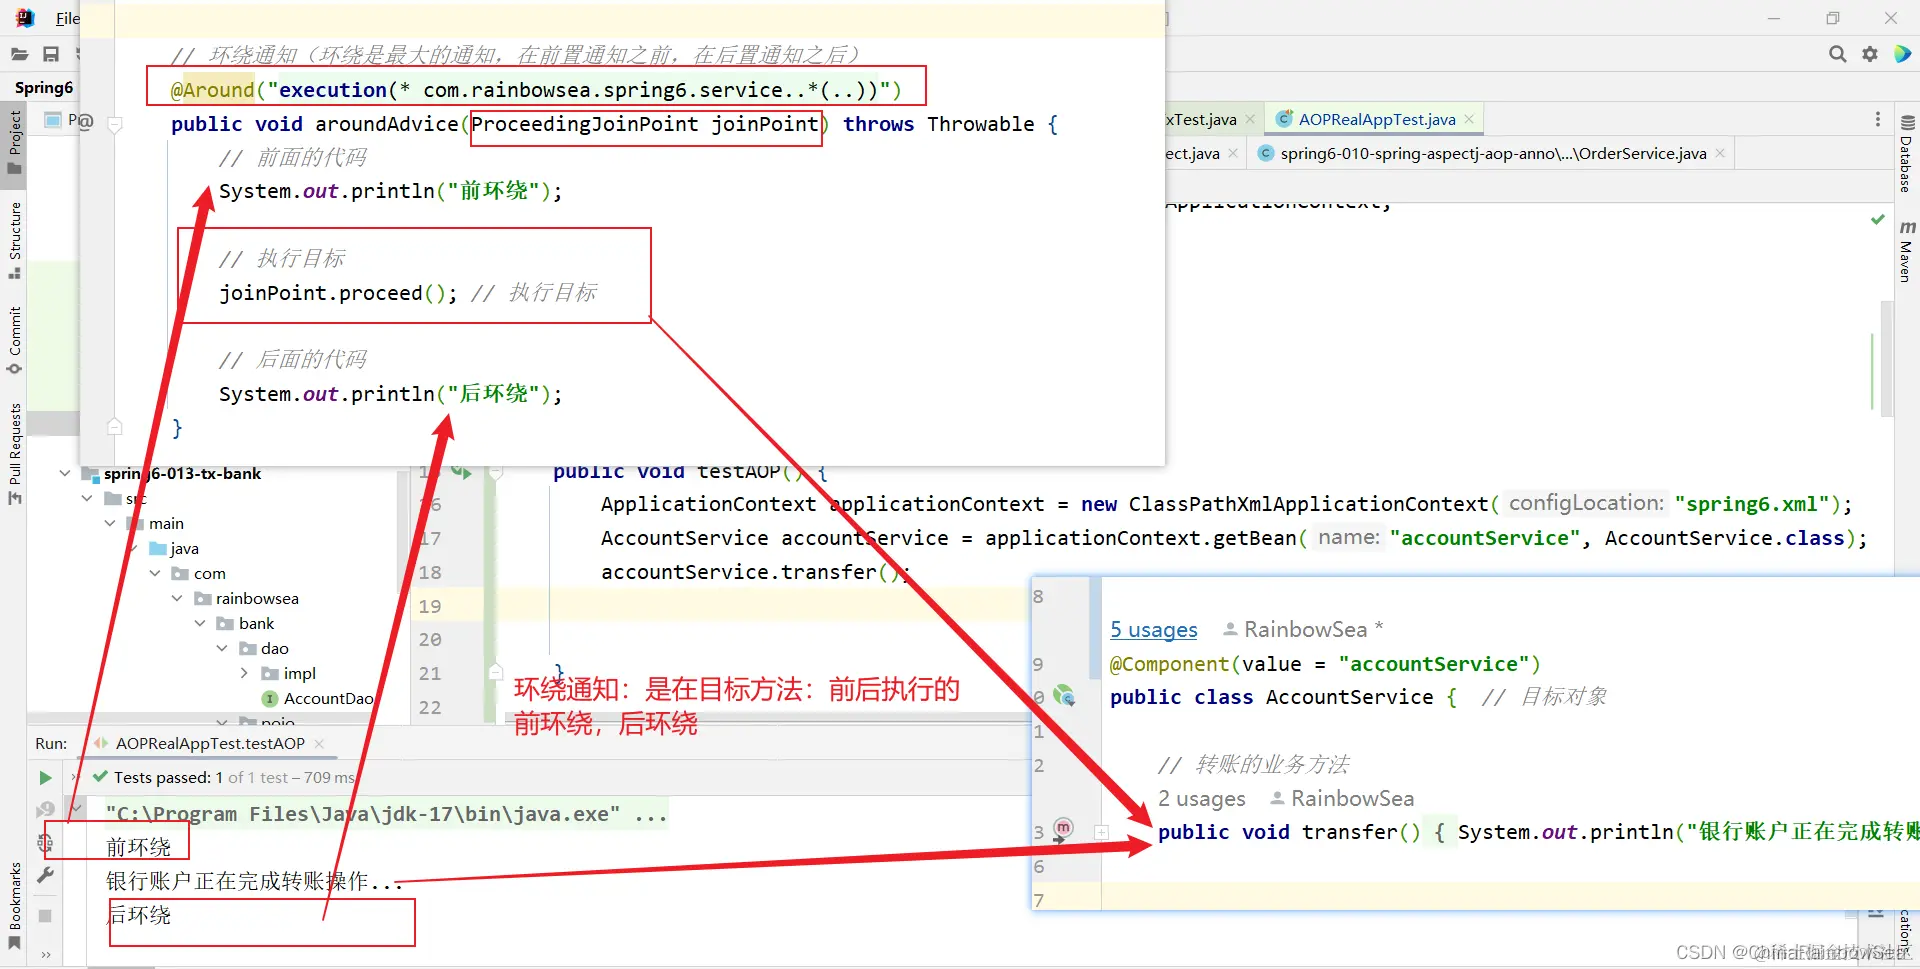Fold aroundAdvice method gutter marker
Screen dimensions: 1920x969
click(115, 125)
